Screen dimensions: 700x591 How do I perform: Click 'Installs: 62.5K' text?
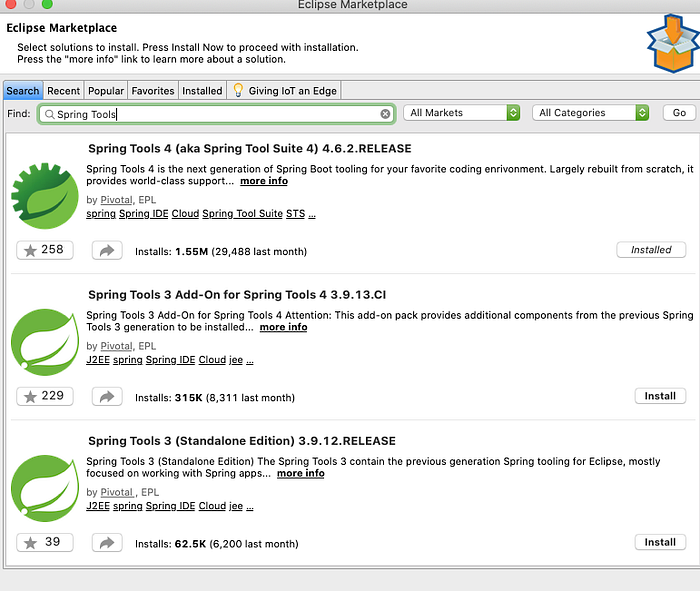point(171,544)
